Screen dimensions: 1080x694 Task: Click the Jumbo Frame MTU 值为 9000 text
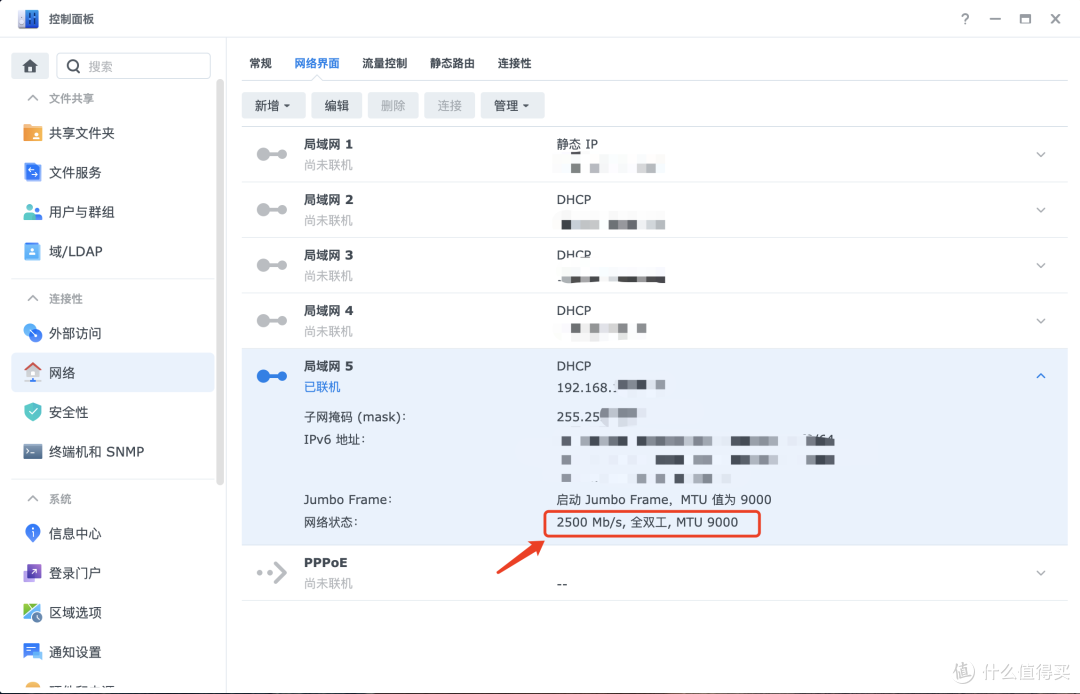[x=663, y=500]
